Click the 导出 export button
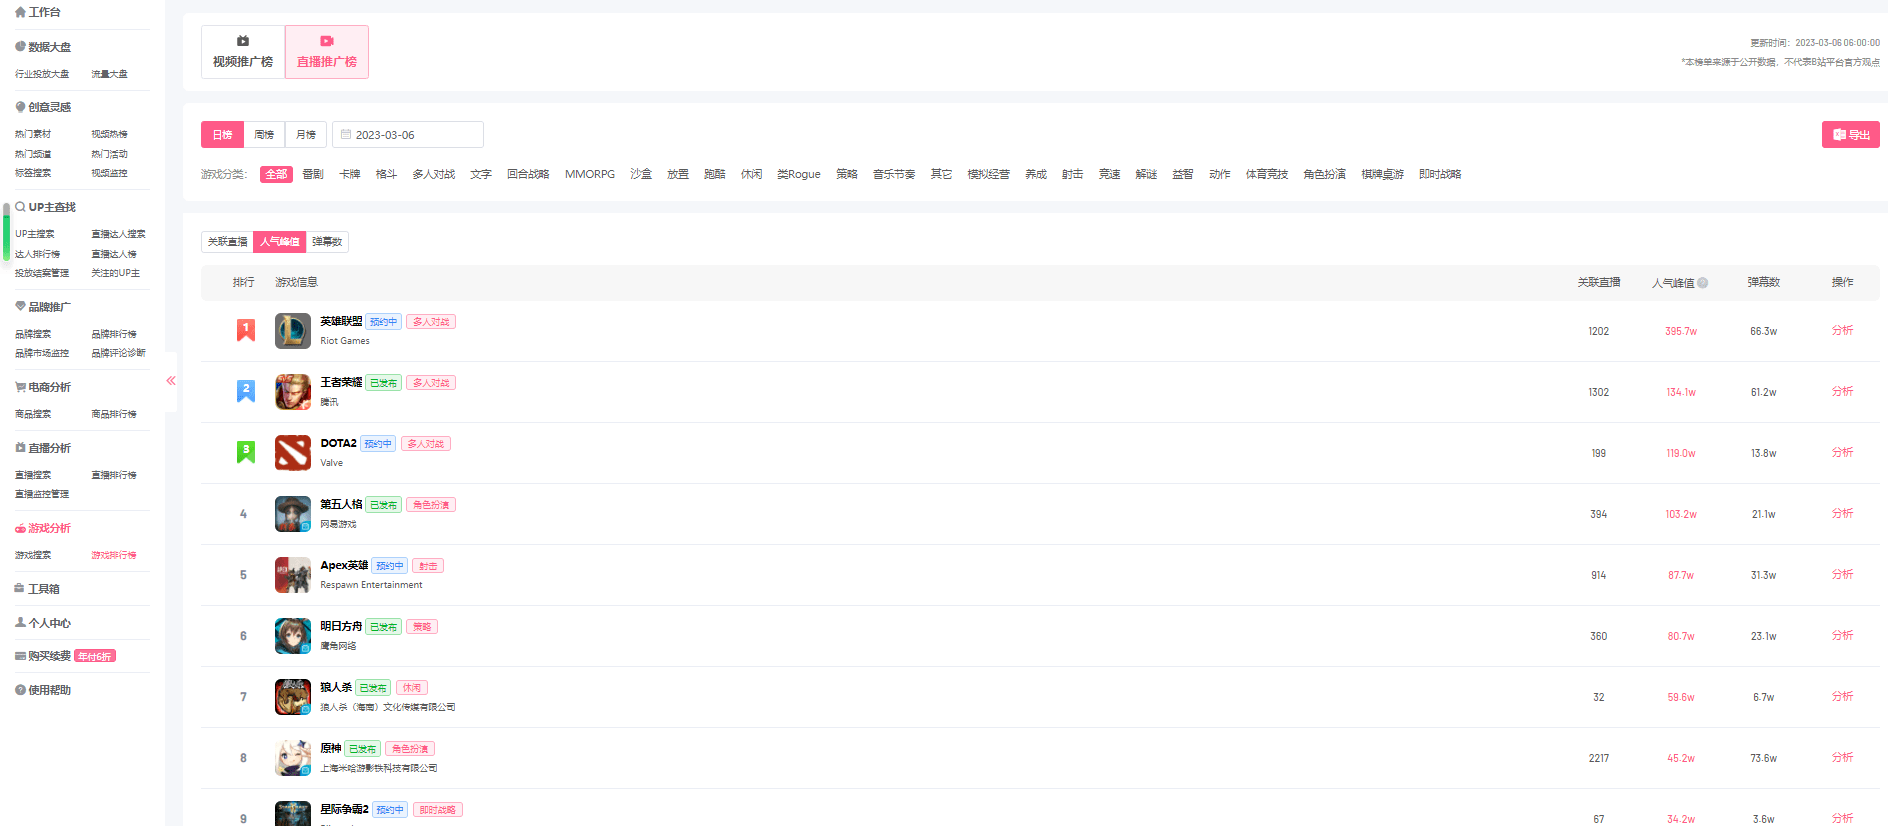The image size is (1888, 826). click(1850, 134)
